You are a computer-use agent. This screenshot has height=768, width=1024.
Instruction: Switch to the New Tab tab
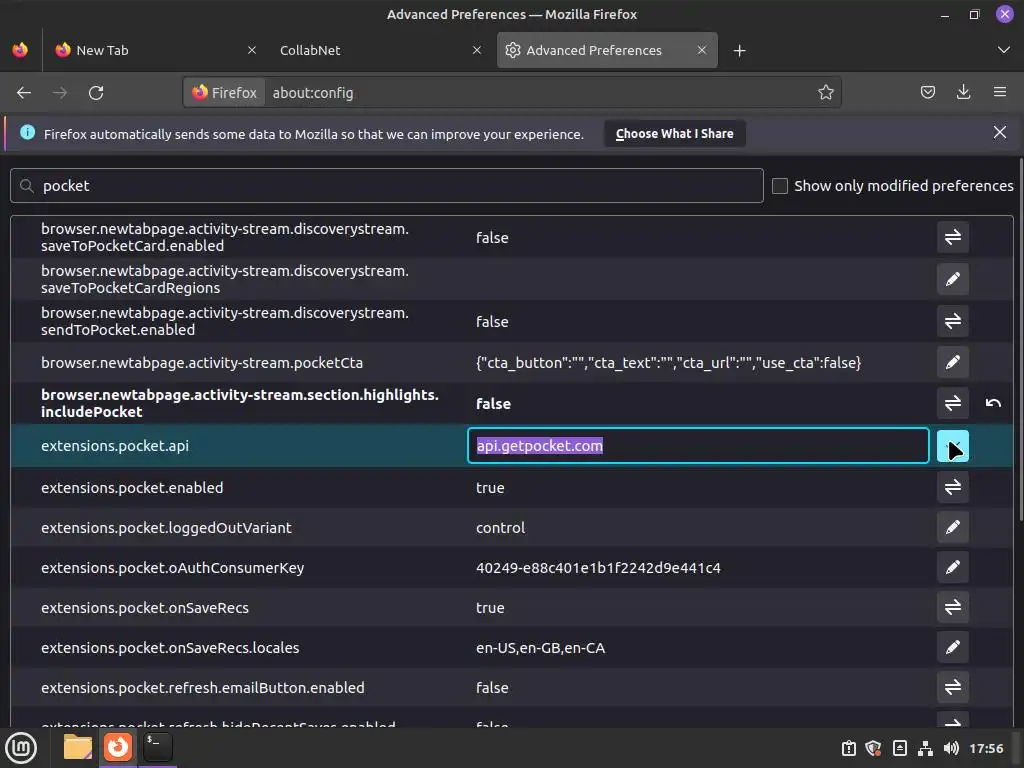[156, 50]
